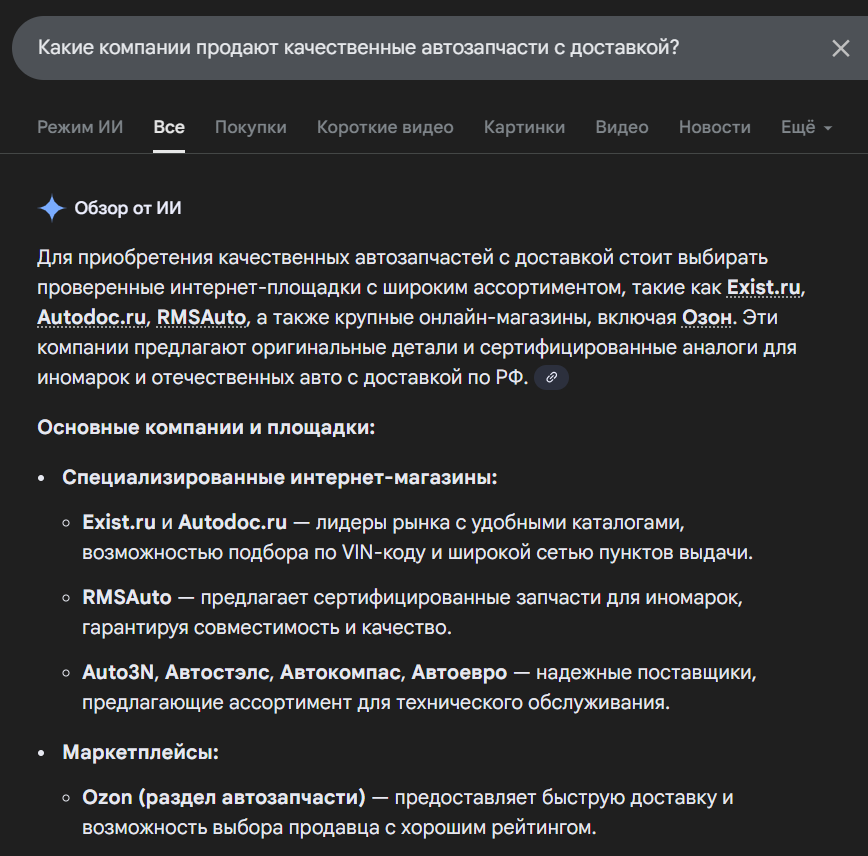The height and width of the screenshot is (856, 868).
Task: Click the Маркетплейсы section heading
Action: click(x=140, y=752)
